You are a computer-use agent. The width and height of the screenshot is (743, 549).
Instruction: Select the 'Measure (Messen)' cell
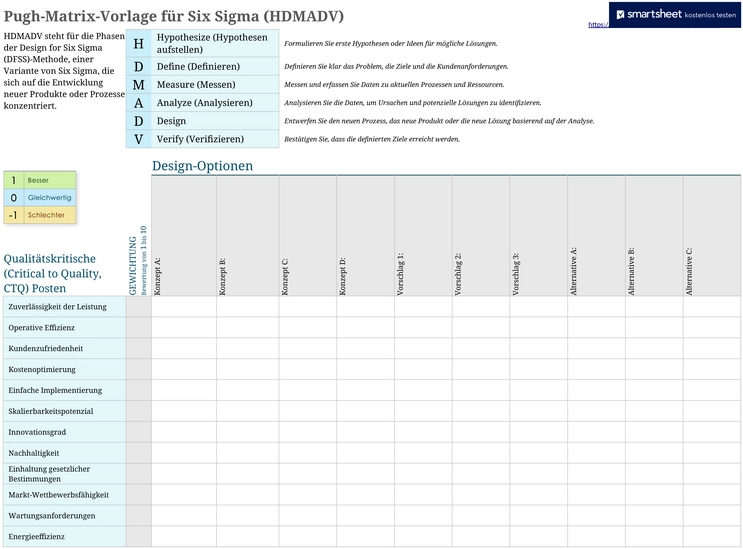point(215,85)
